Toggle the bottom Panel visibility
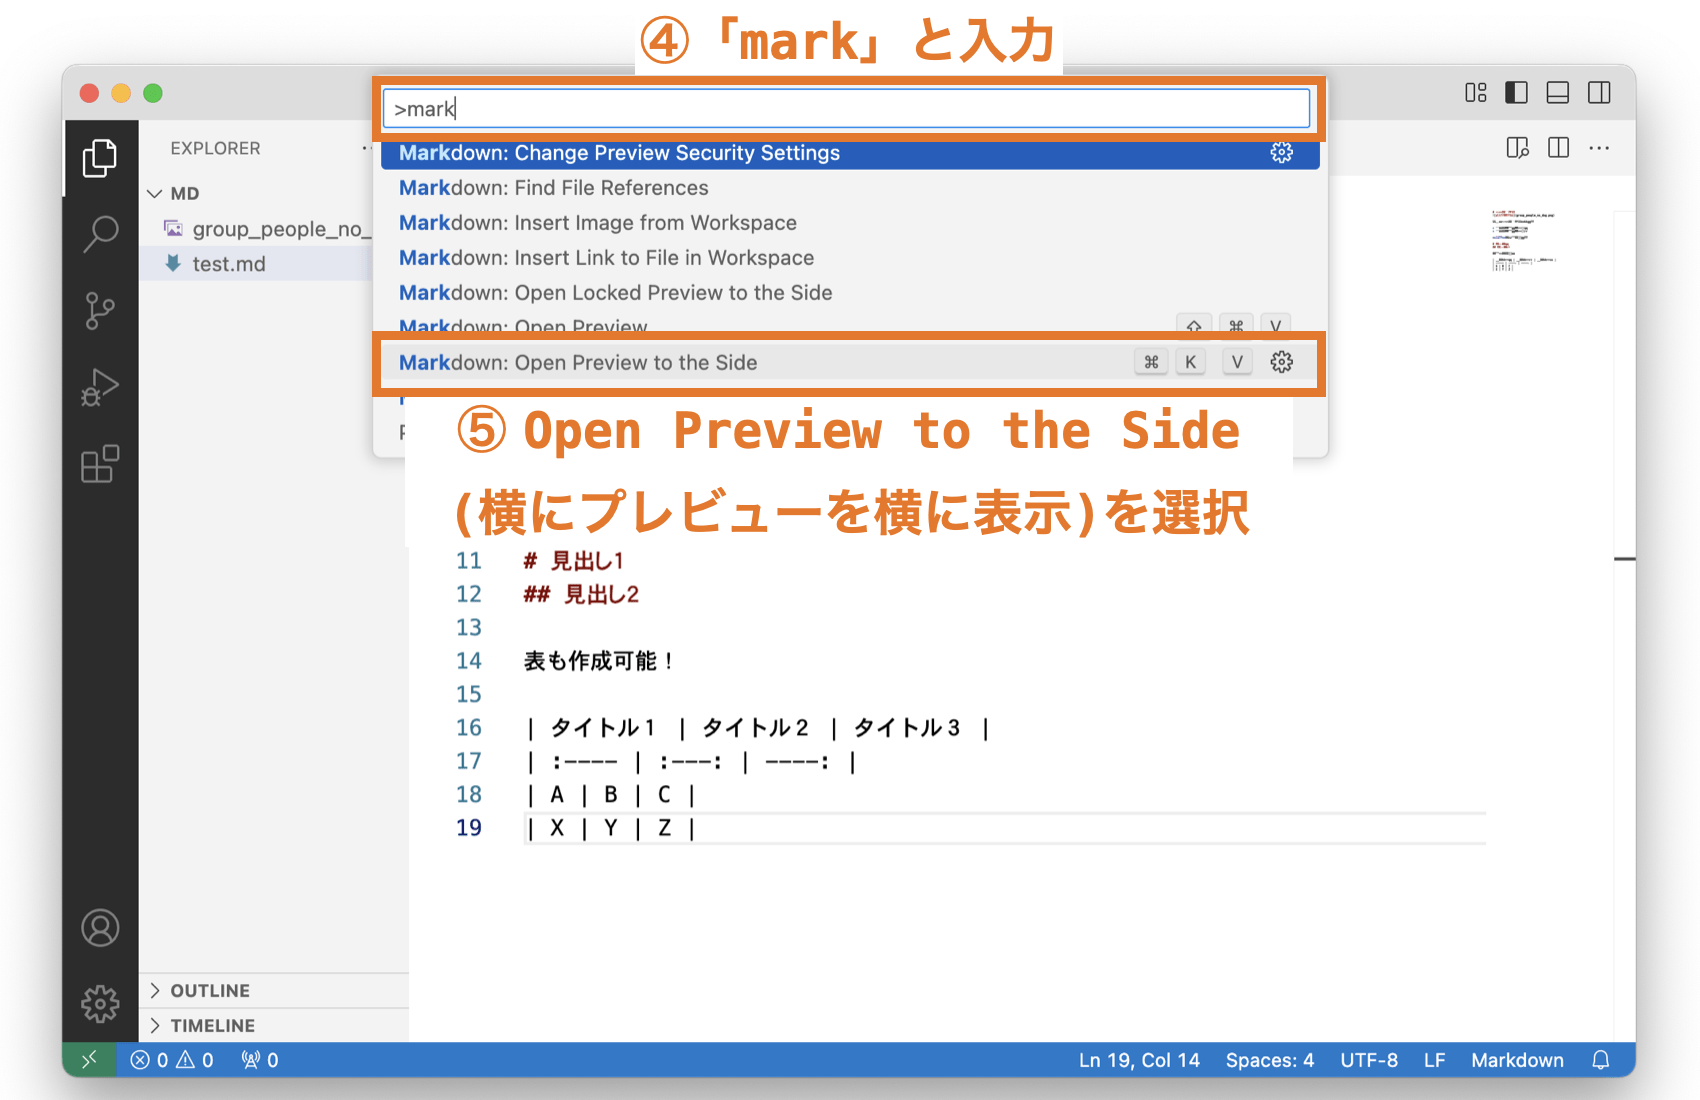1700x1100 pixels. (x=1558, y=93)
